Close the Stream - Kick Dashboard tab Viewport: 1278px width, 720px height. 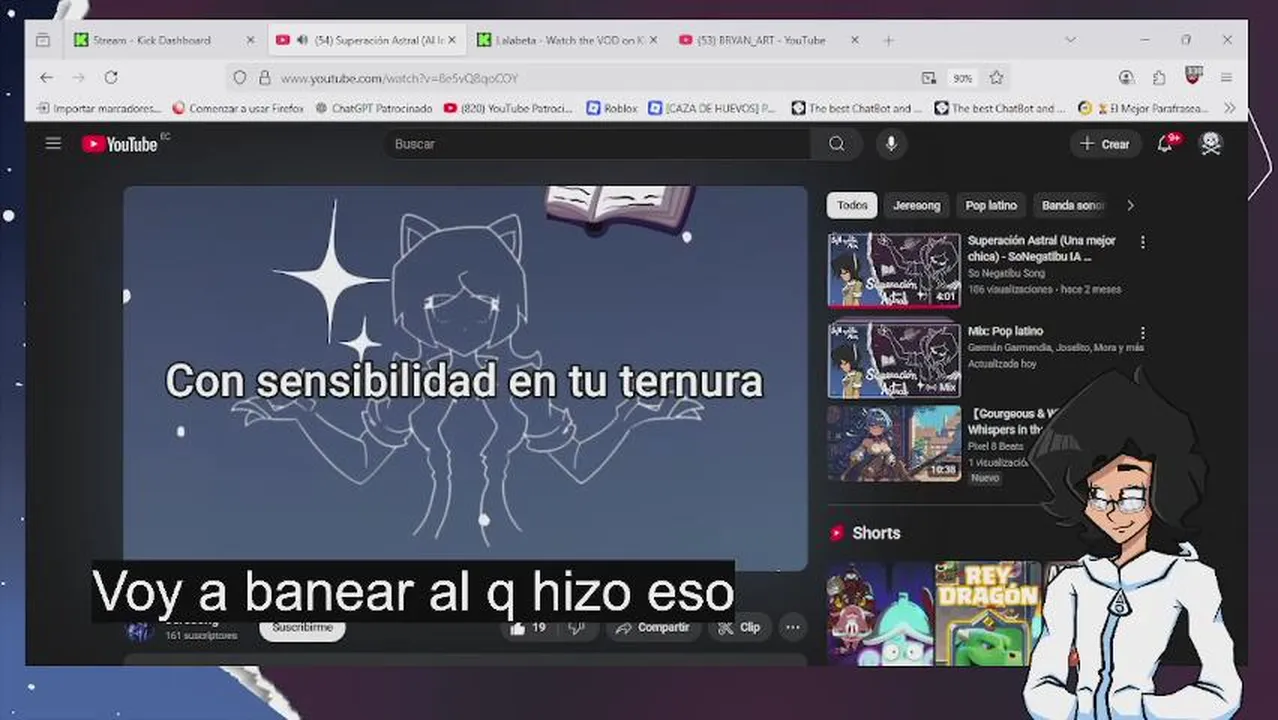pos(250,40)
